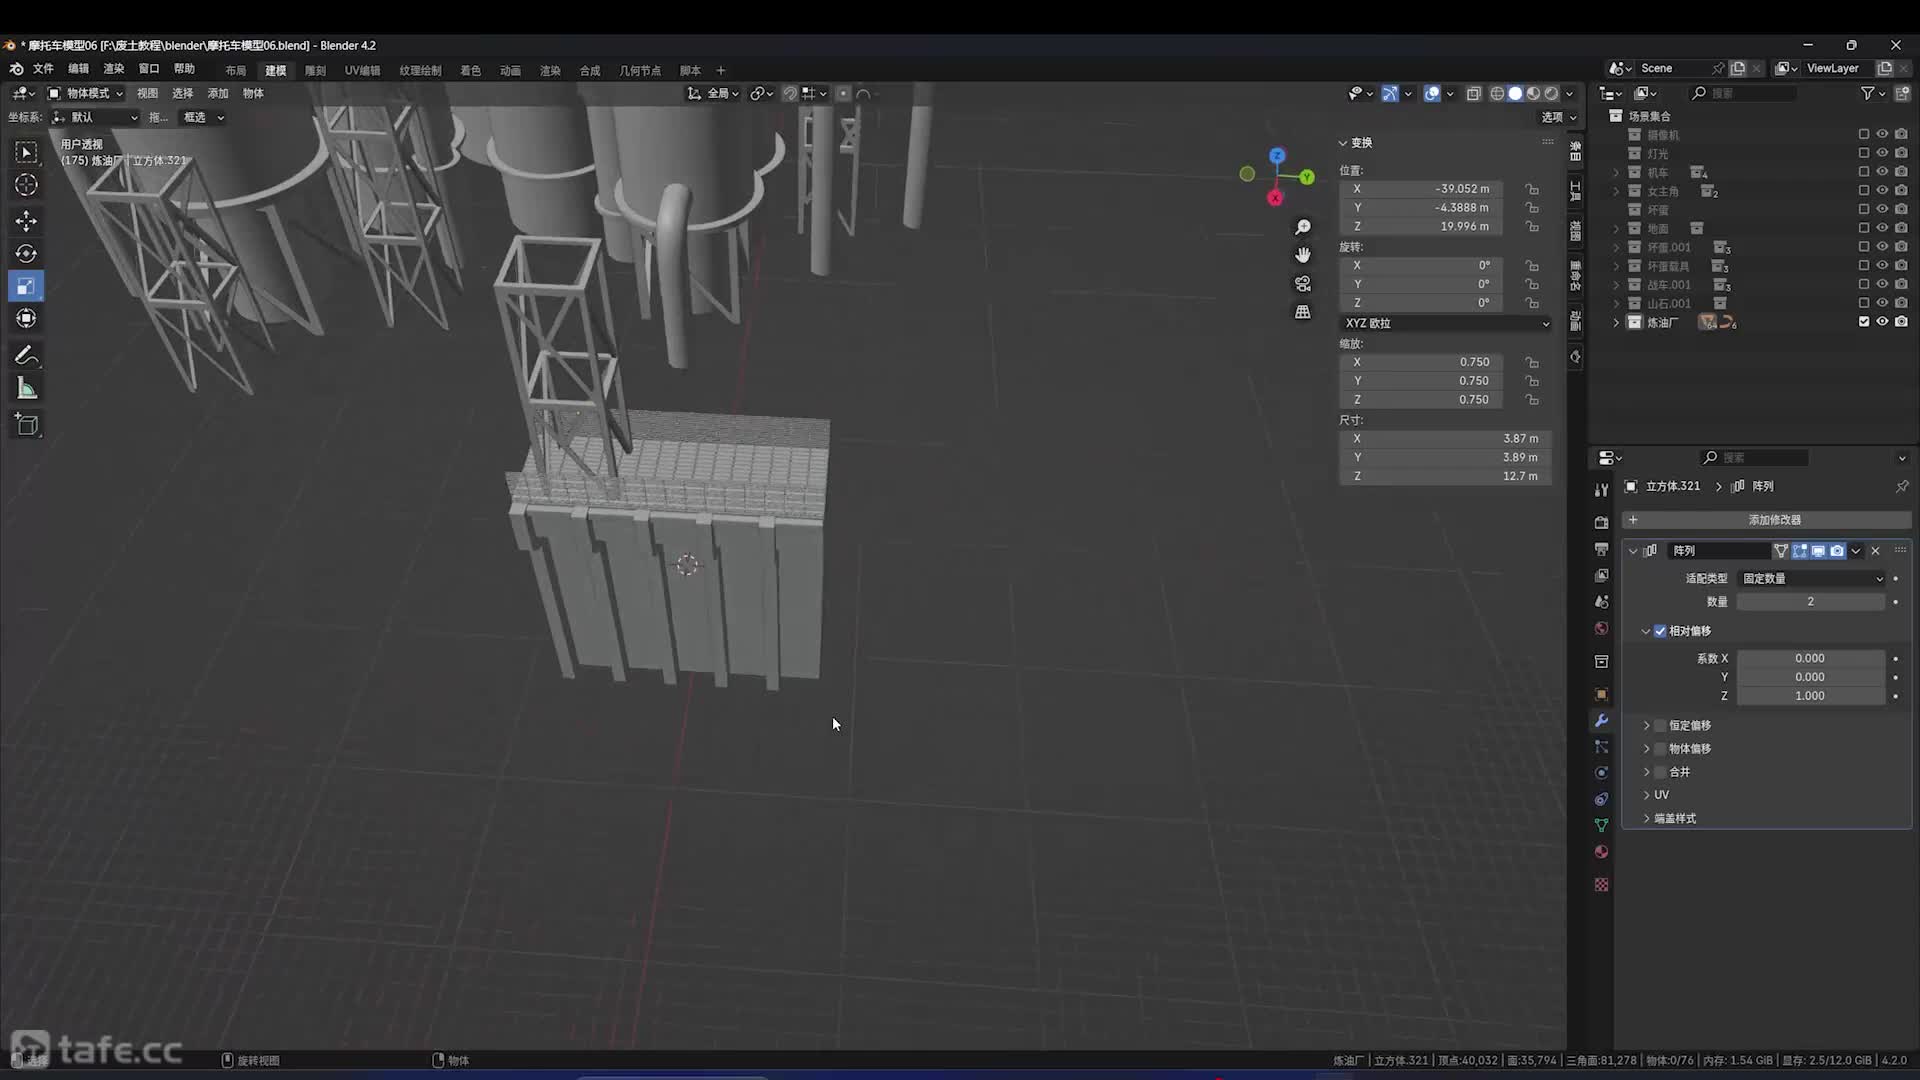Select the Select Box tool
The height and width of the screenshot is (1080, 1920).
(x=27, y=152)
